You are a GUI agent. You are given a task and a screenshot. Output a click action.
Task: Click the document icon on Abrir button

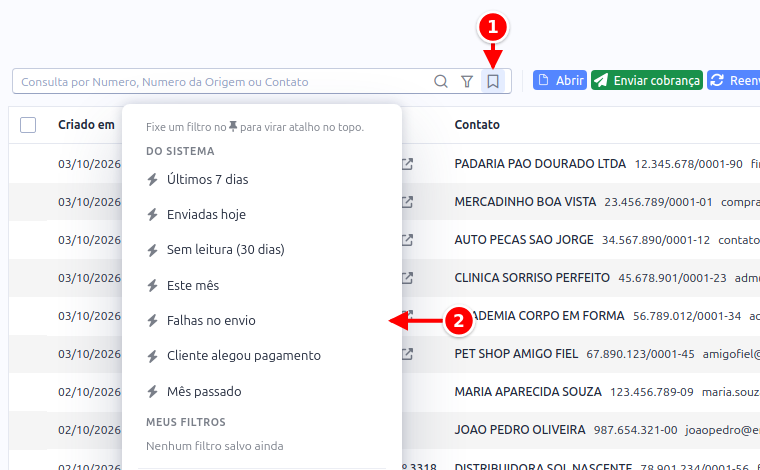click(544, 79)
